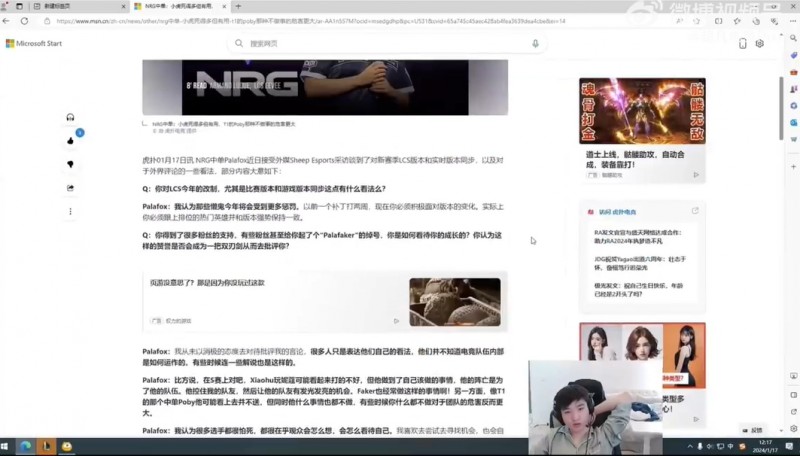800x456 pixels.
Task: Open publisher card external link icon
Action: [x=695, y=211]
